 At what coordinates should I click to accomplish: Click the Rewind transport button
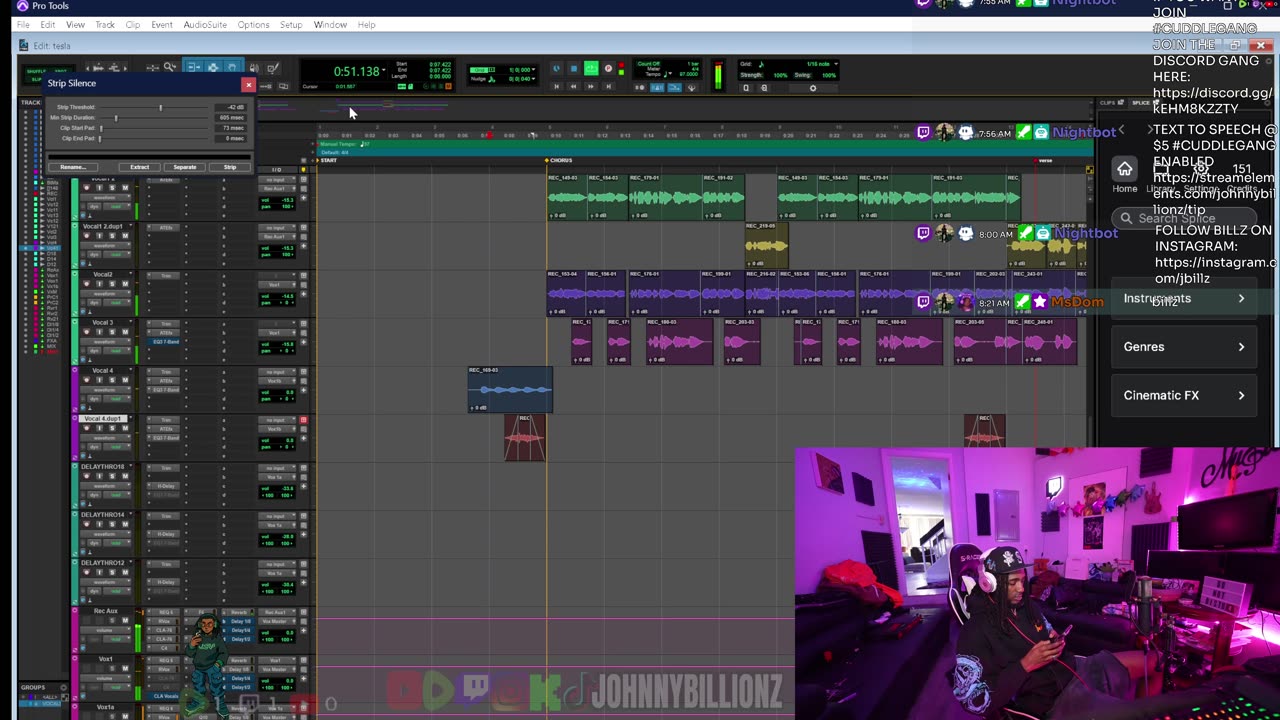point(573,87)
